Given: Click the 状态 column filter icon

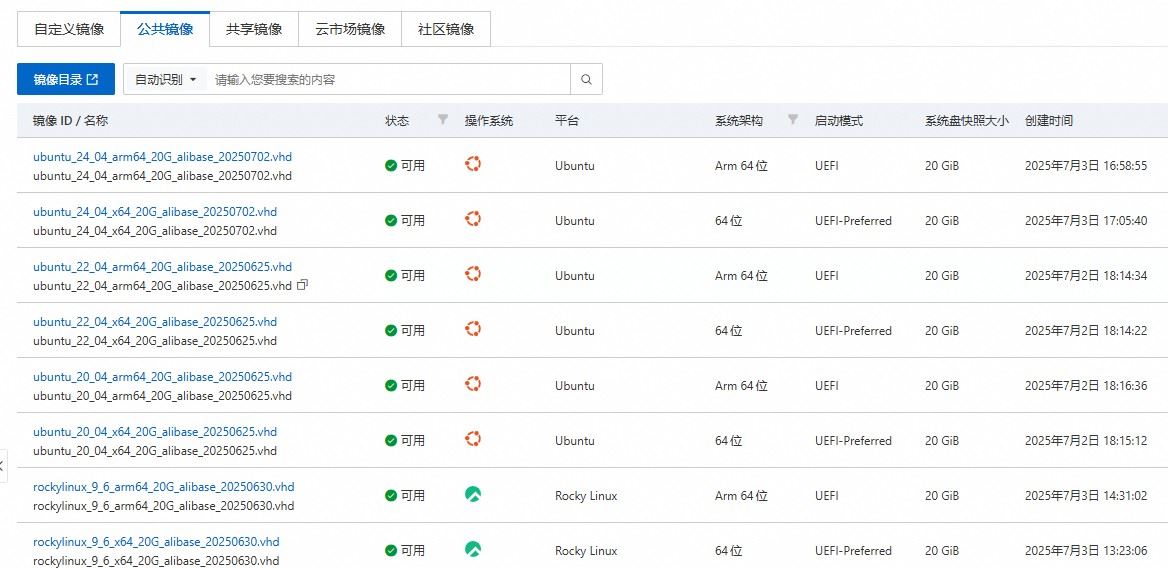Looking at the screenshot, I should (x=443, y=120).
